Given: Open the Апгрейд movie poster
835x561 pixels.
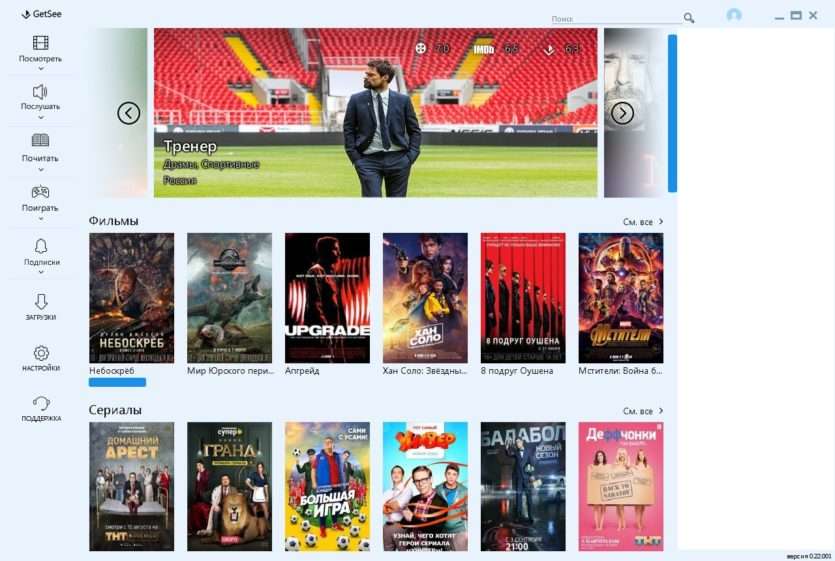Looking at the screenshot, I should coord(327,298).
